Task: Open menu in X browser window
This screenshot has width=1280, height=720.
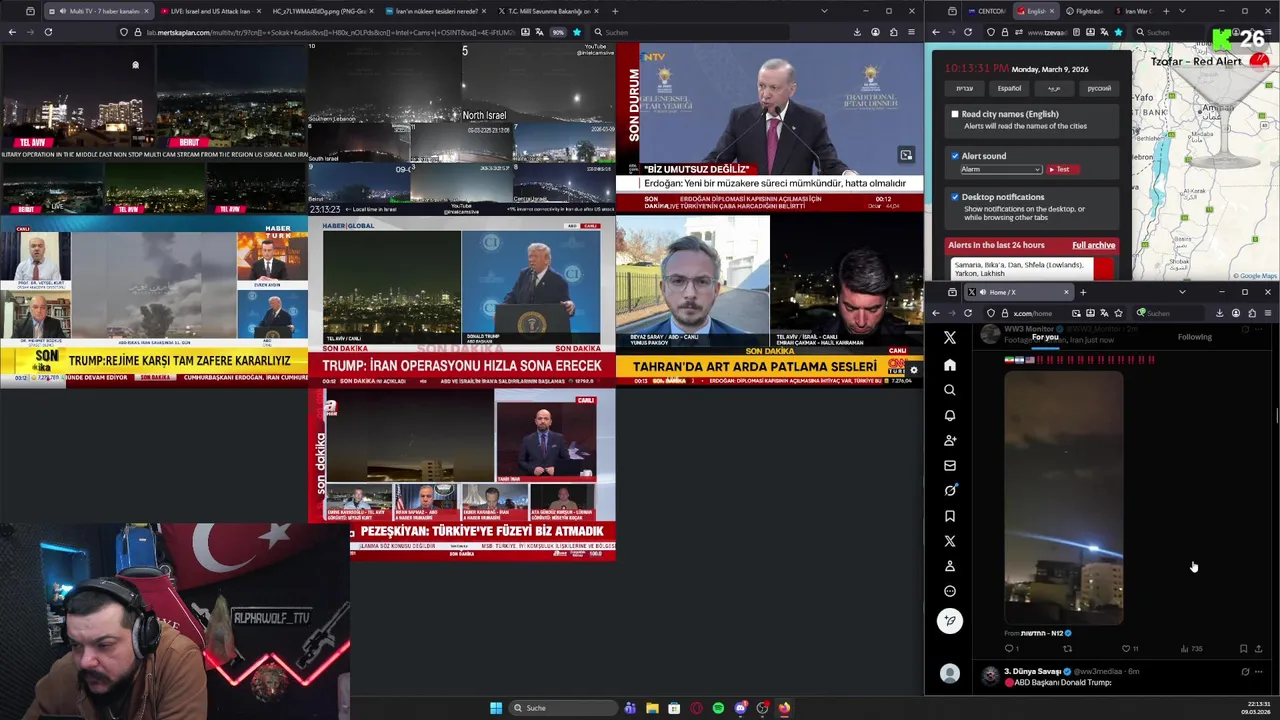Action: coord(1267,313)
